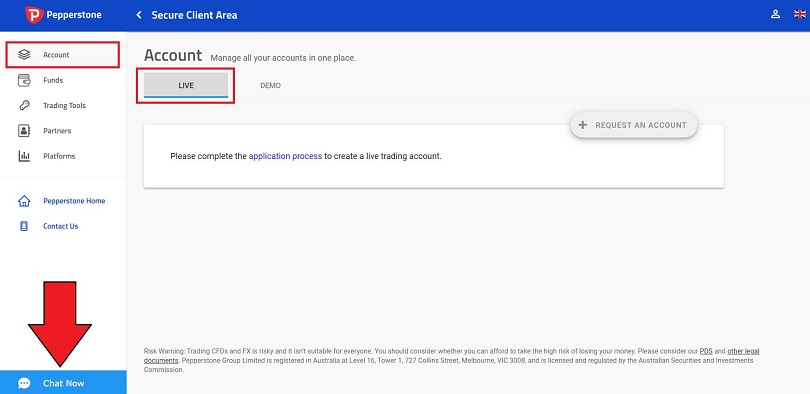Start a chat with Chat Now label
This screenshot has width=810, height=394.
(64, 383)
